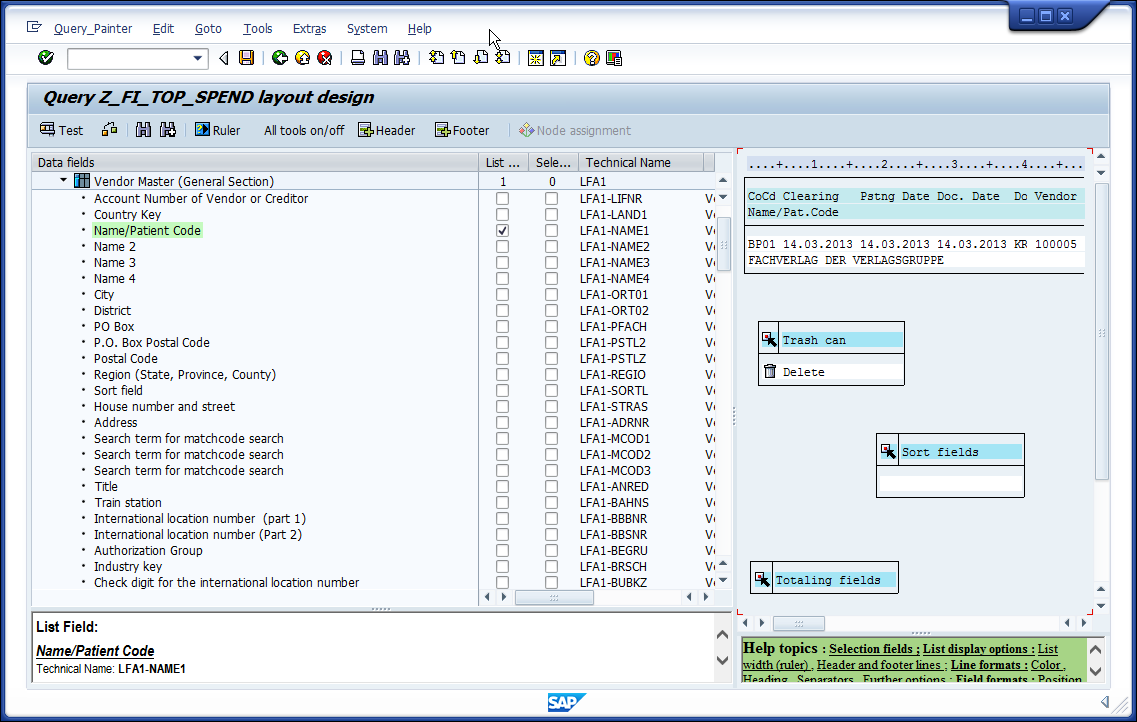Click the Sort fields tool icon

tap(888, 451)
